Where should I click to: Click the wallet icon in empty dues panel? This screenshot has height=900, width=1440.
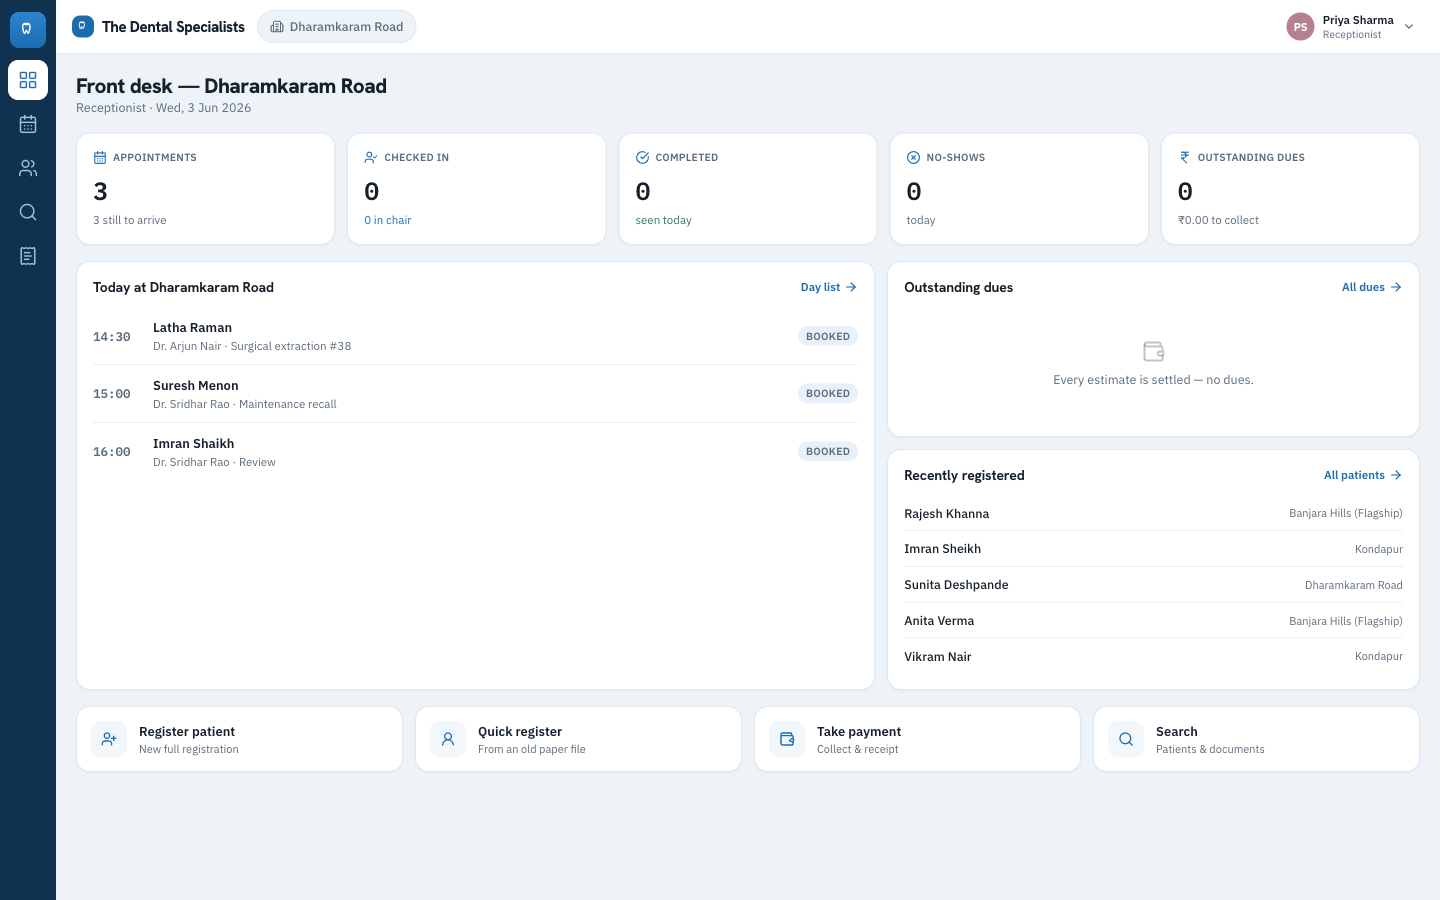(x=1153, y=351)
